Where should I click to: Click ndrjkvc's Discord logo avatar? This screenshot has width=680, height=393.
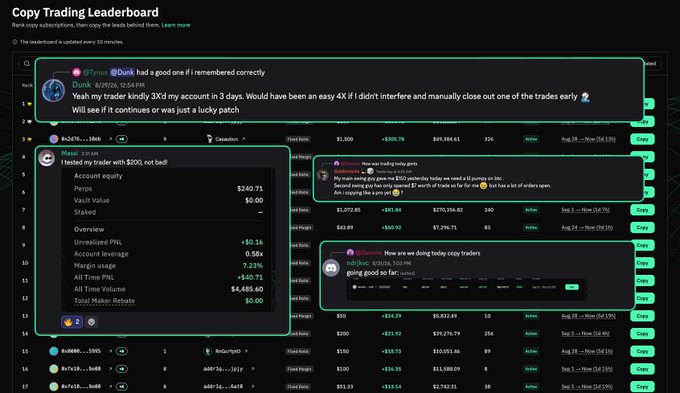331,268
